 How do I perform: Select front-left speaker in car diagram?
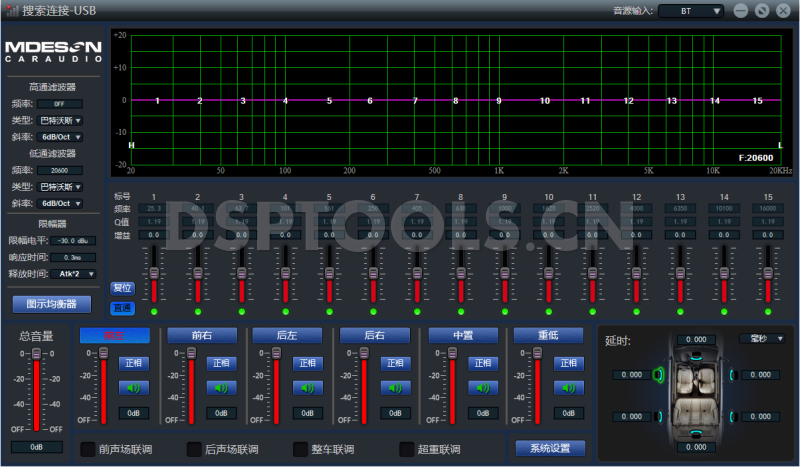(x=659, y=375)
